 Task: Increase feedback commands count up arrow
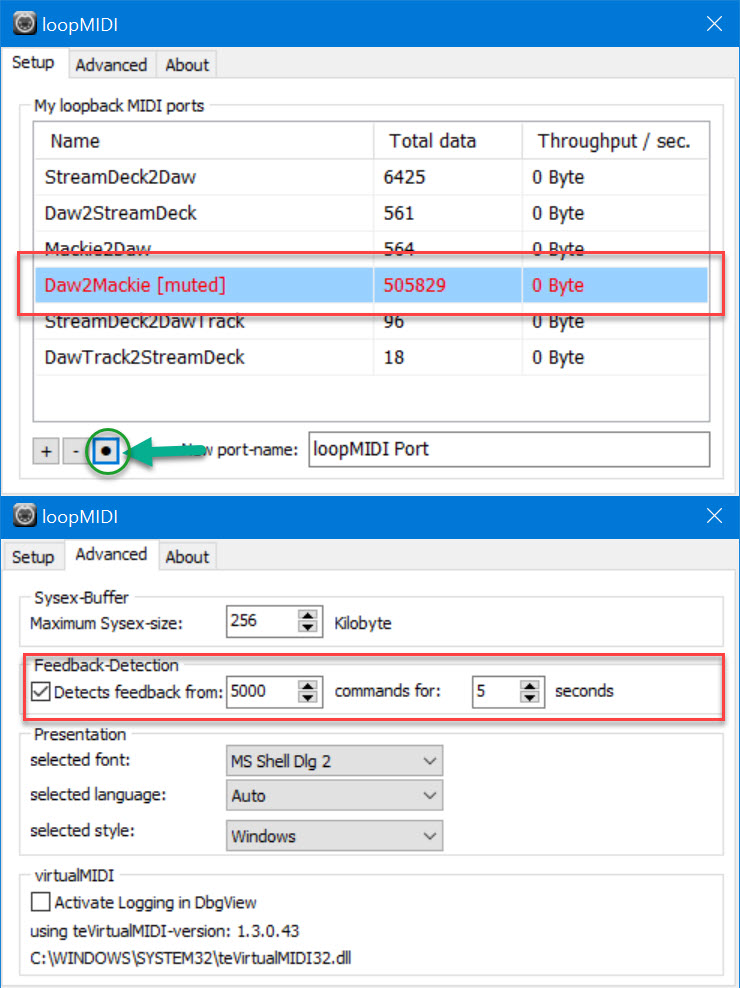click(309, 684)
